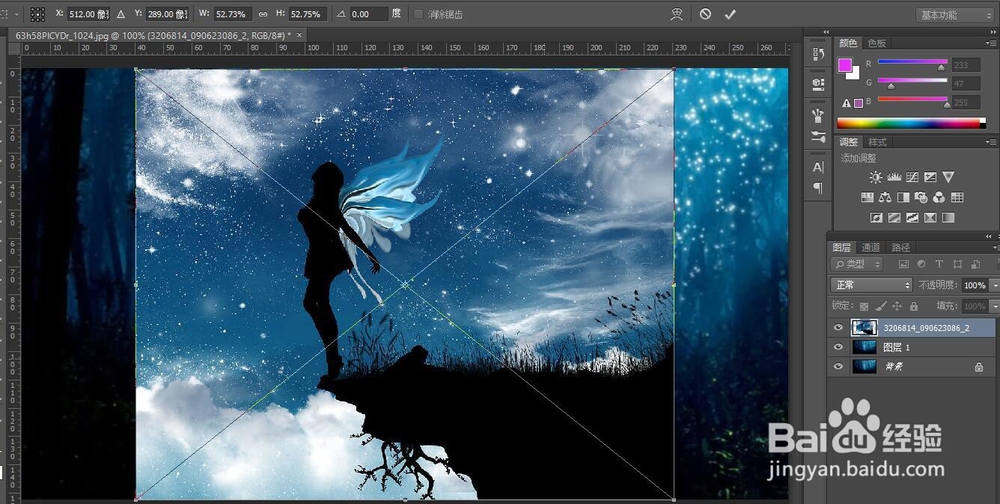Screen dimensions: 1000x504
Task: Click the magenta foreground color swatch
Action: click(x=844, y=65)
